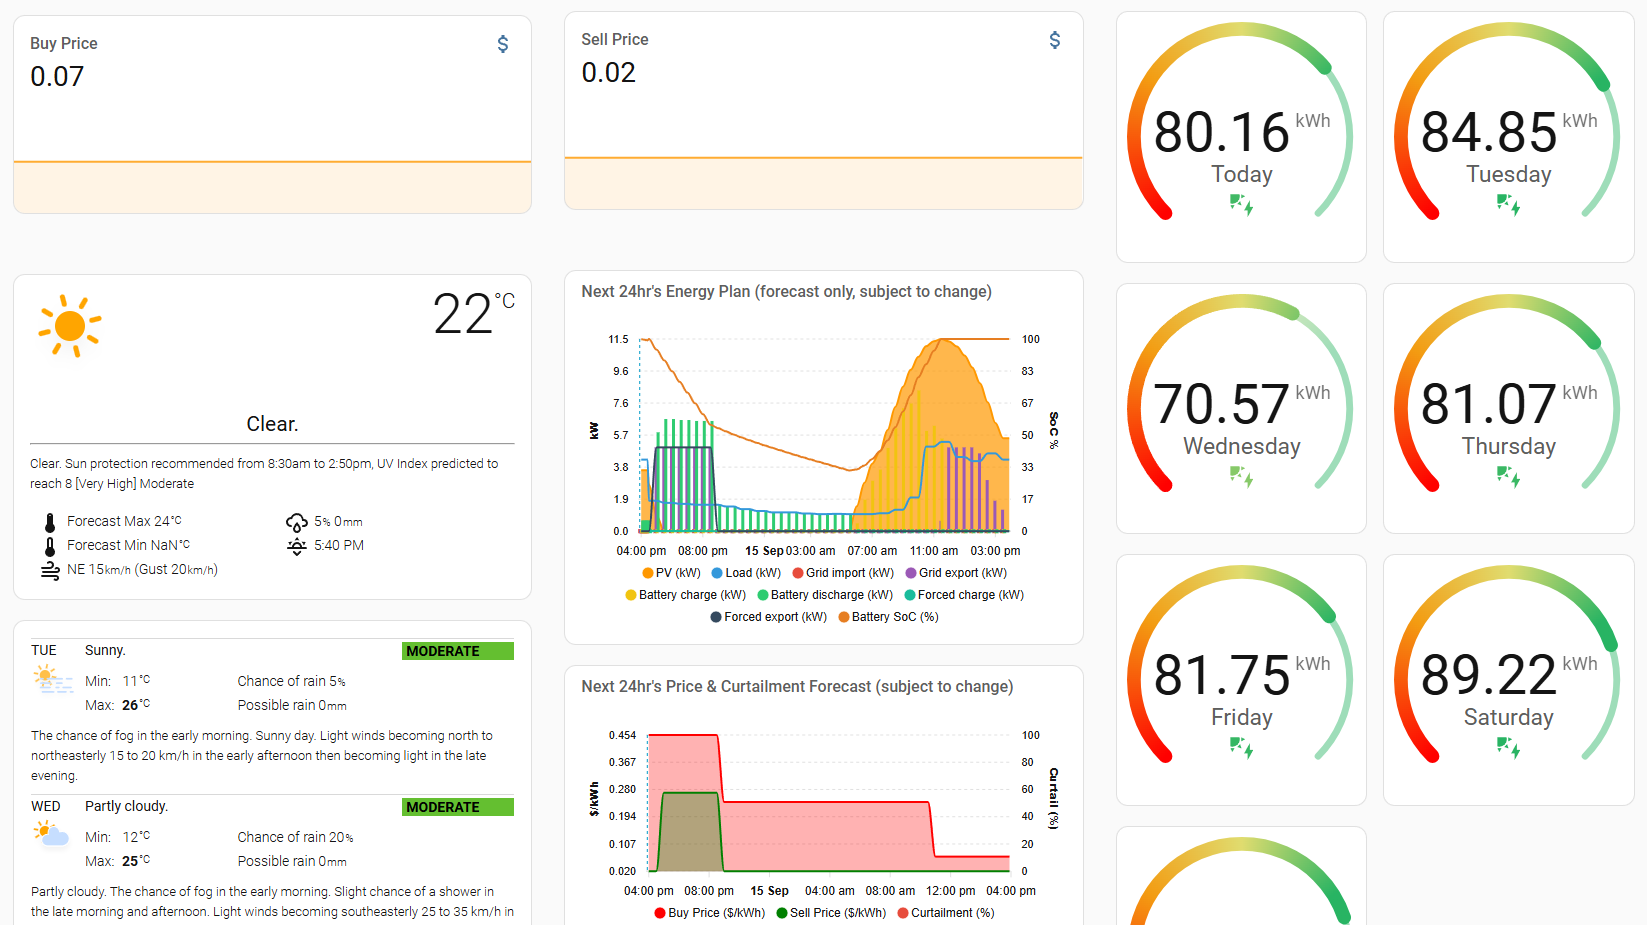The image size is (1647, 925).
Task: Click the Sell Price dollar icon
Action: (x=1055, y=40)
